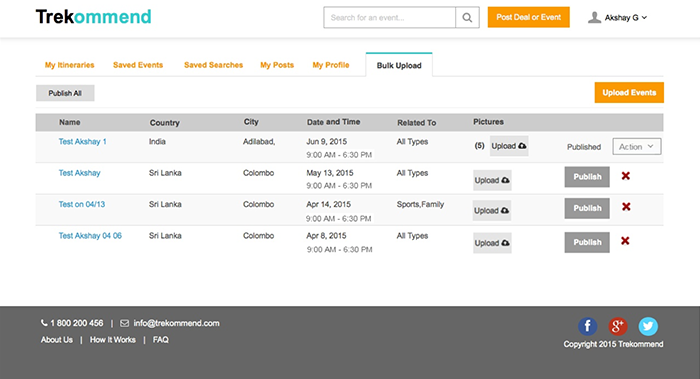
Task: Publish the Test Akshay 04 06 event
Action: tap(587, 242)
